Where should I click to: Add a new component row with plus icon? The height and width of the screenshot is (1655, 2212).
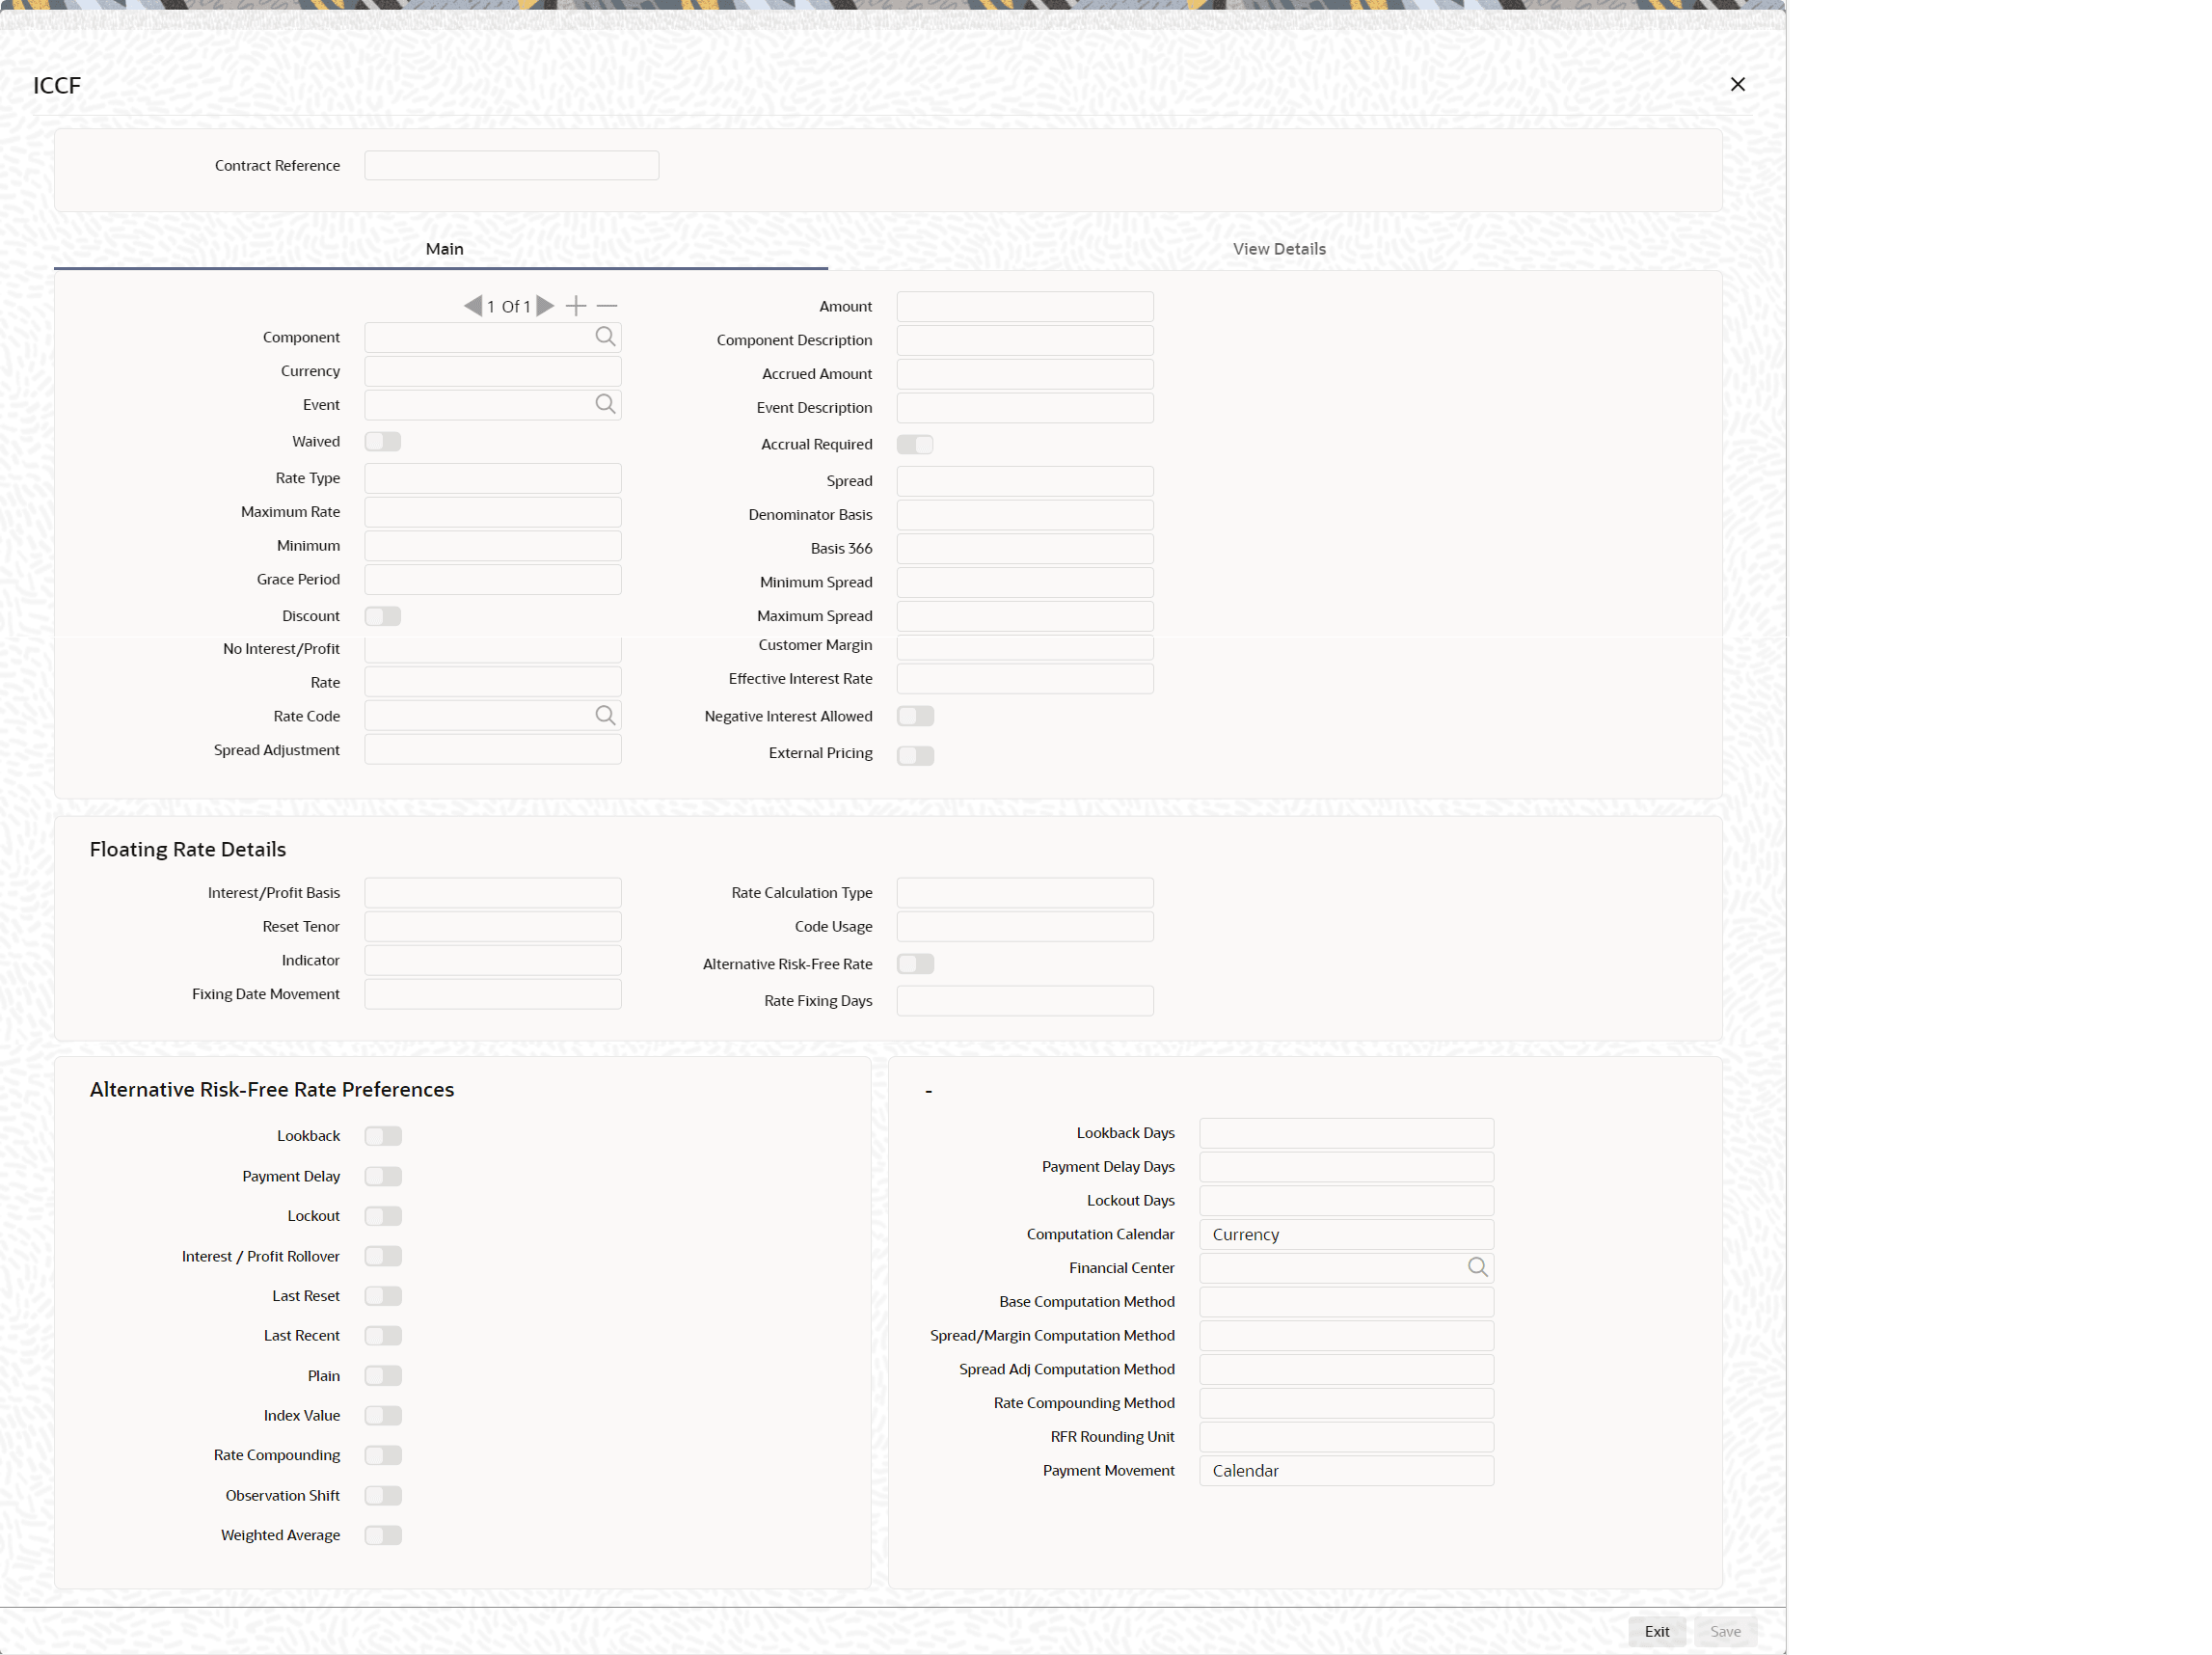tap(576, 306)
